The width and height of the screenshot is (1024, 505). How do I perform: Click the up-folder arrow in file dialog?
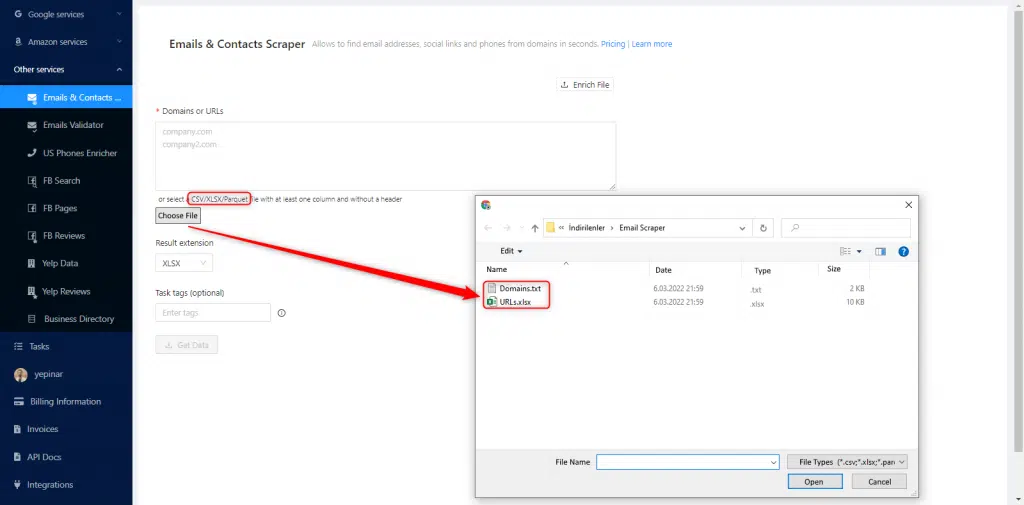tap(535, 228)
